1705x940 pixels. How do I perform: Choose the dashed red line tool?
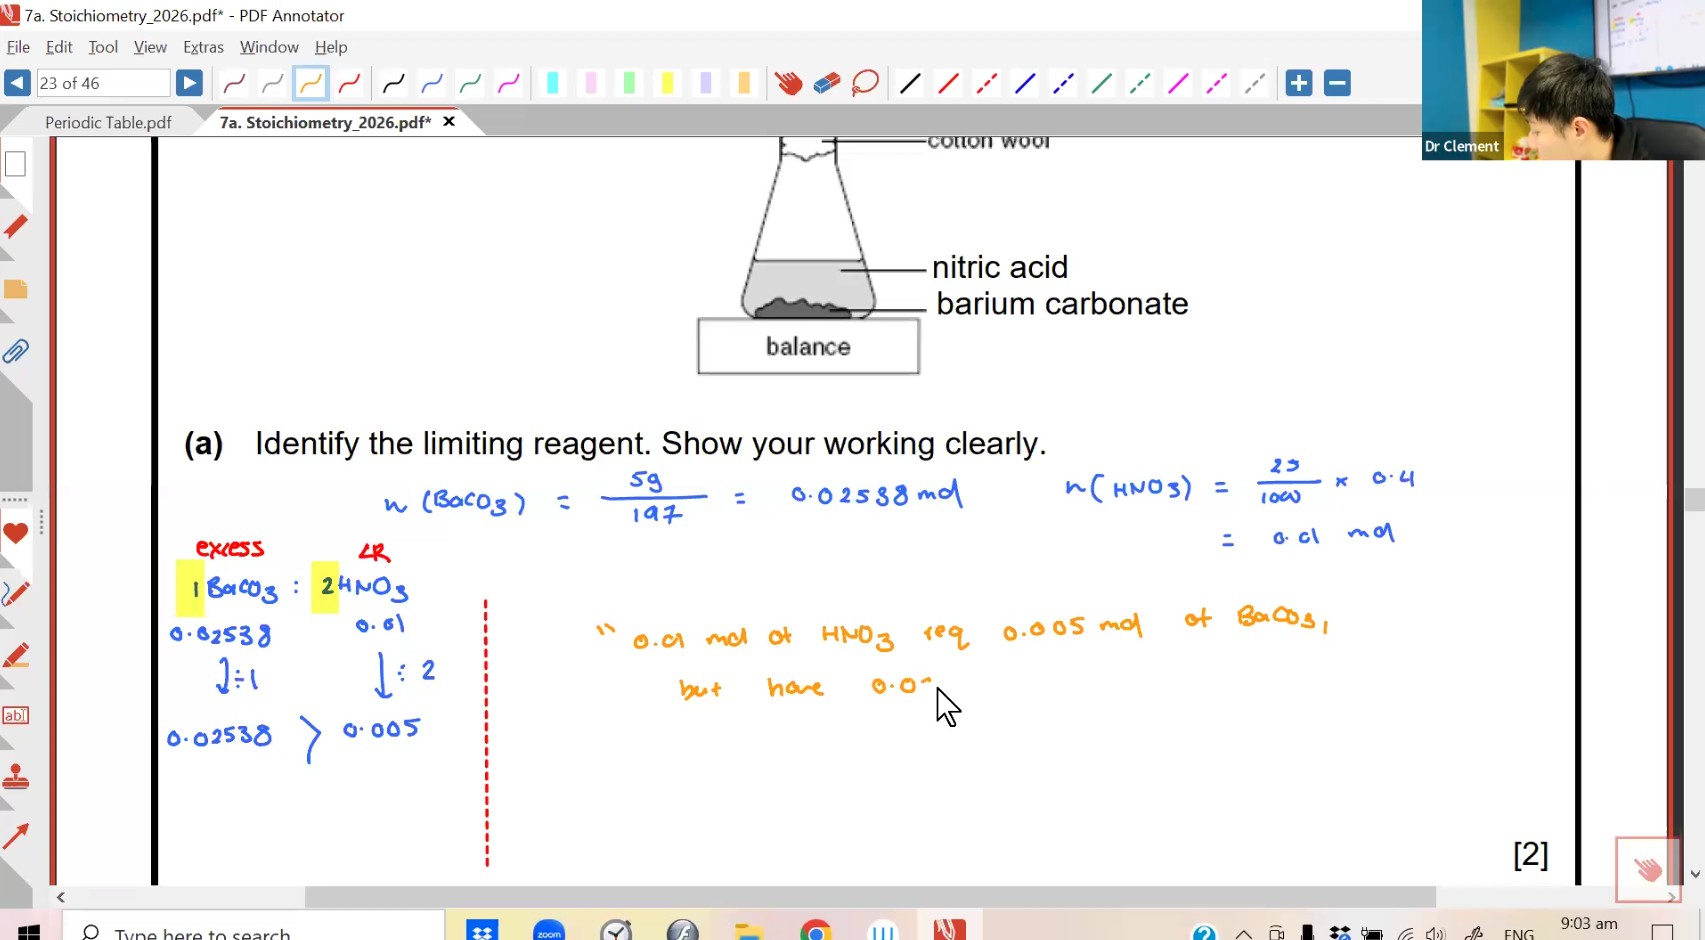(987, 83)
